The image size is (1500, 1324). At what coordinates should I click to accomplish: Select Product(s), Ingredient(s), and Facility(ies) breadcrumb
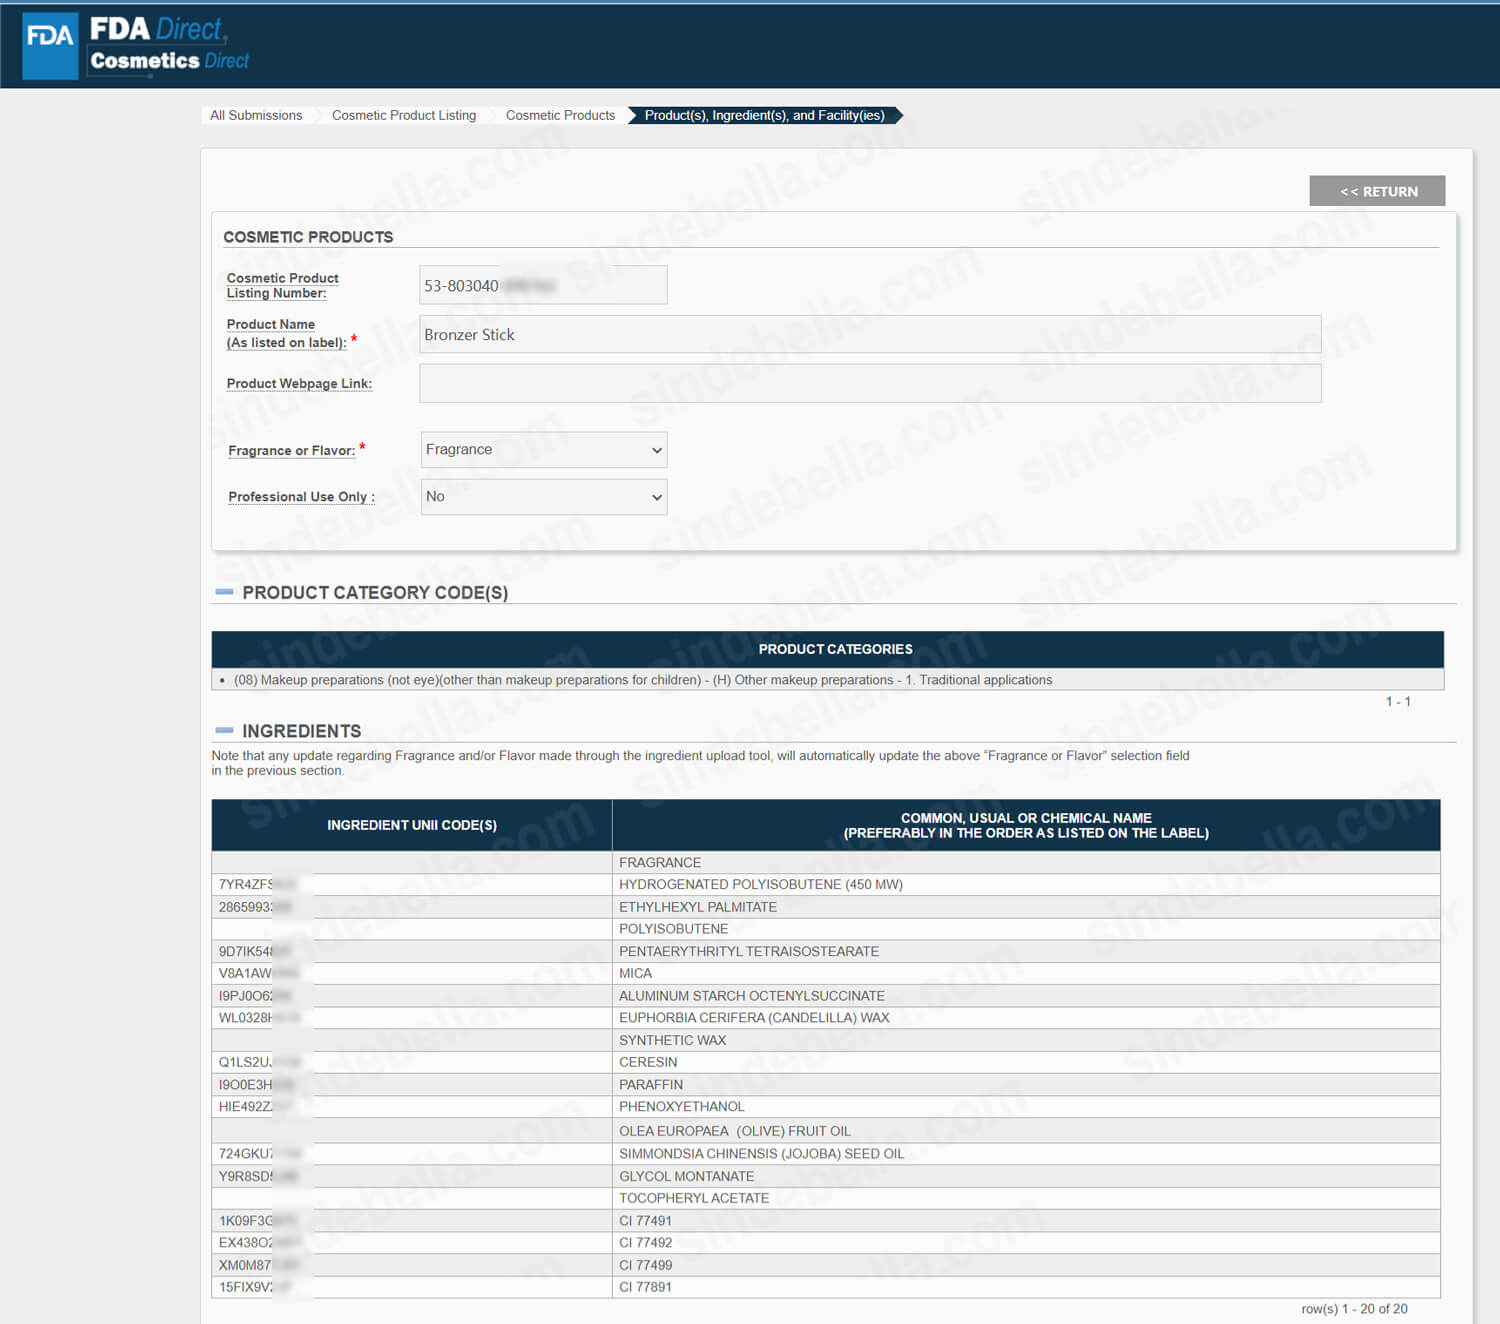(764, 115)
